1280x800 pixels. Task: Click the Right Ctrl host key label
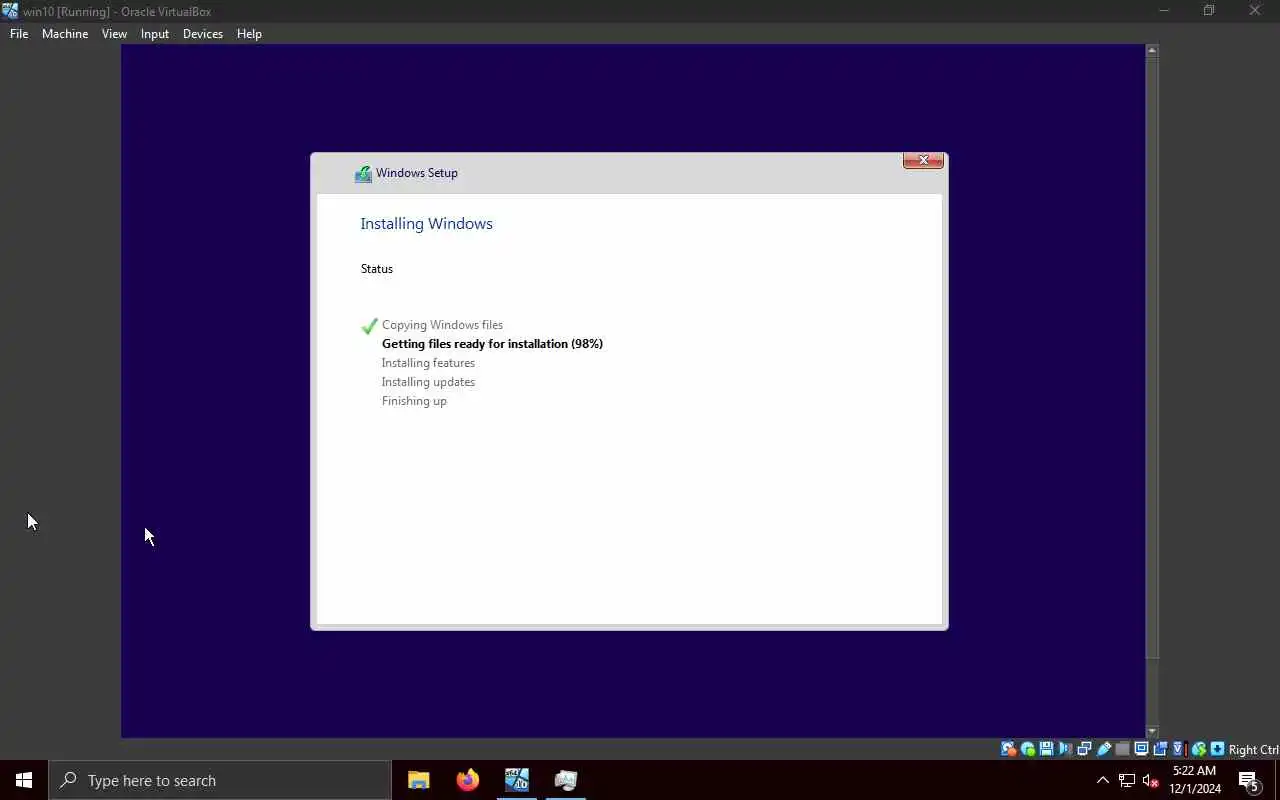coord(1253,750)
